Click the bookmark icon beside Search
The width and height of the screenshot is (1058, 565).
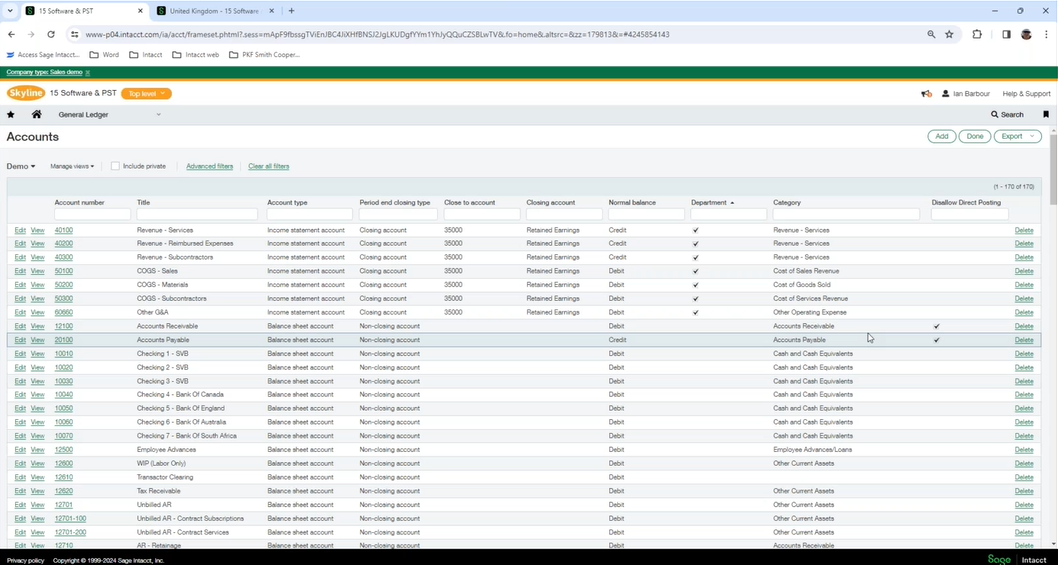coord(1046,115)
